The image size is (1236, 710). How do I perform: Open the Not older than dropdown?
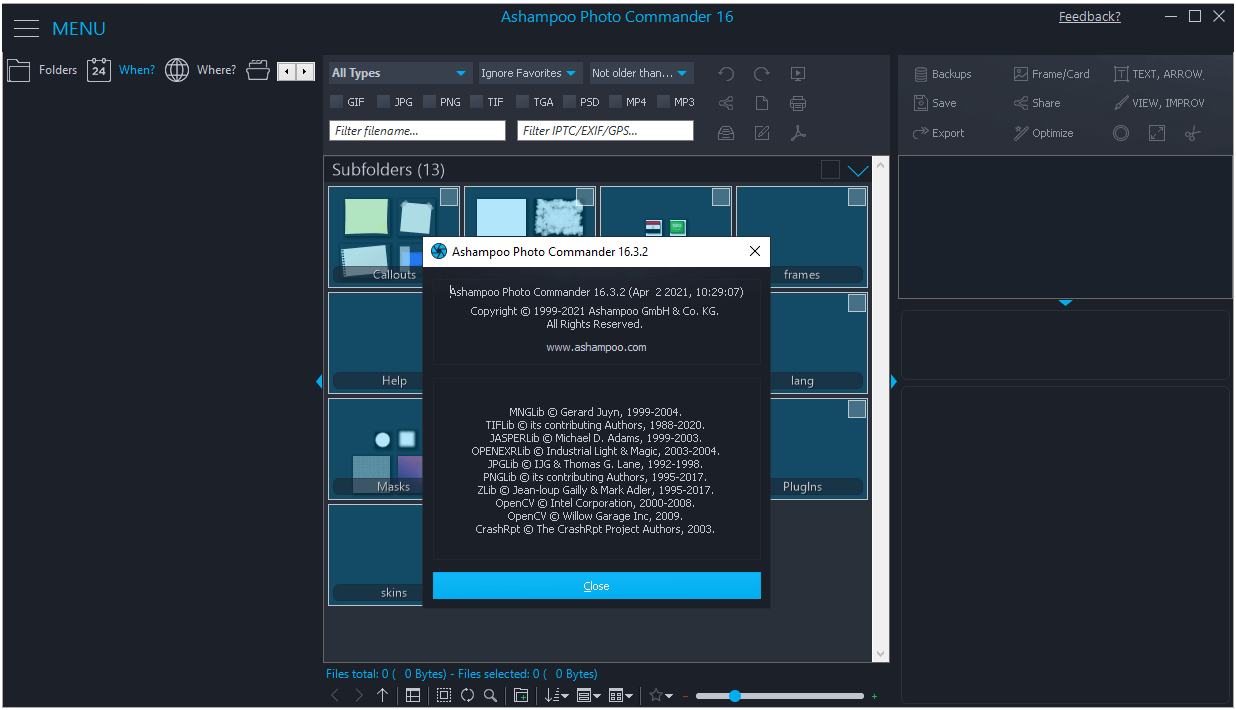click(x=641, y=73)
